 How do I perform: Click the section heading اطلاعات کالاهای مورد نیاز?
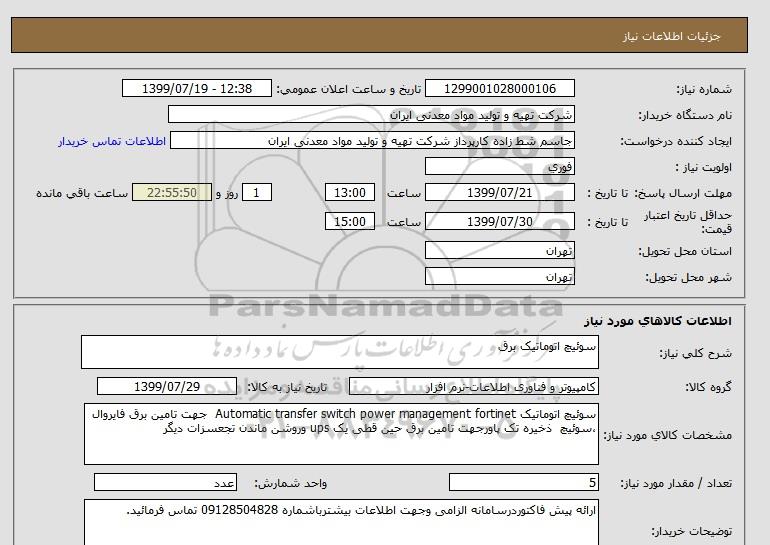pos(658,321)
